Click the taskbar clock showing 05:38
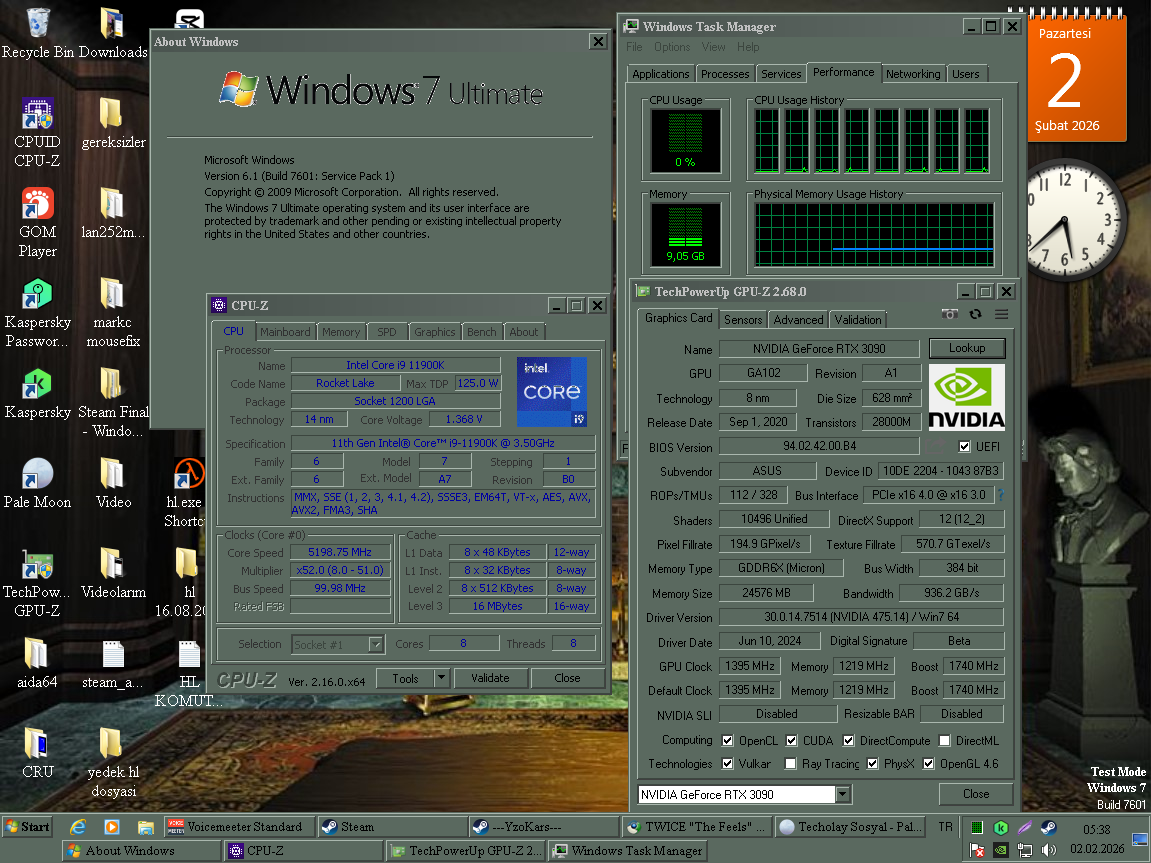Image resolution: width=1151 pixels, height=863 pixels. click(1096, 829)
